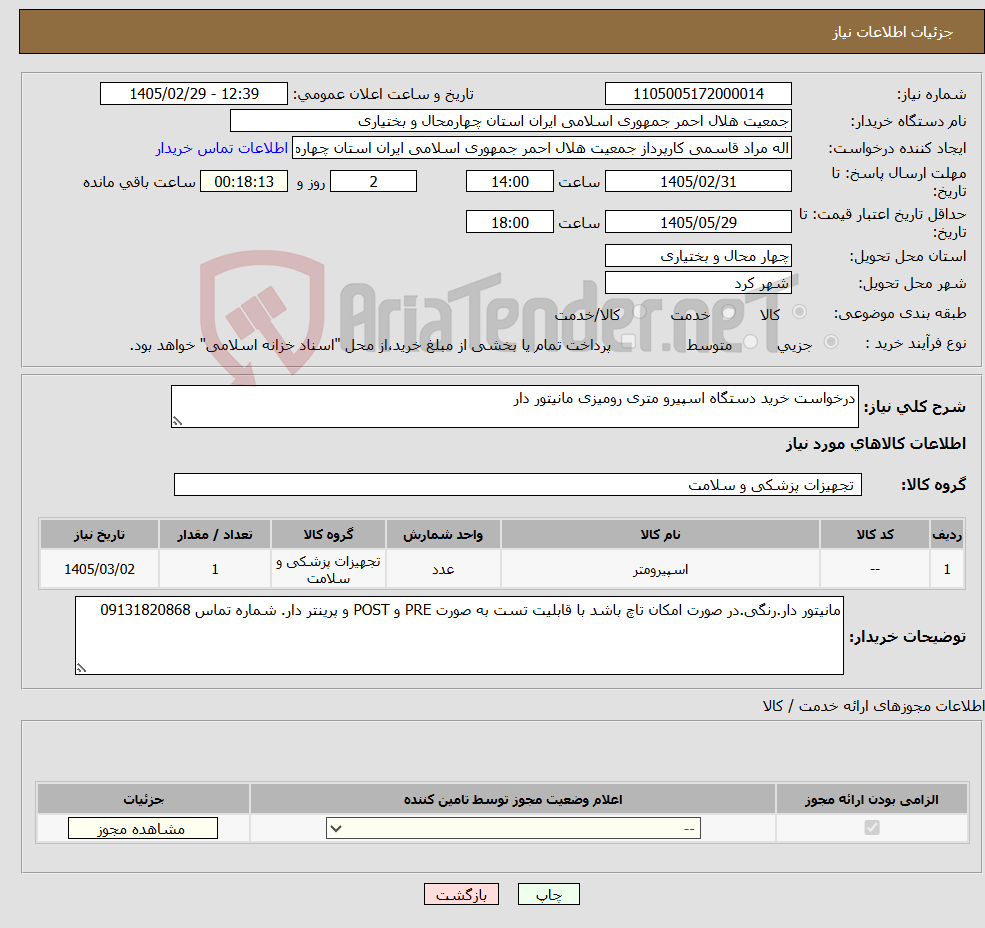Screen dimensions: 985x928
Task: Click the need date cell 1405/03/02
Action: 99,569
